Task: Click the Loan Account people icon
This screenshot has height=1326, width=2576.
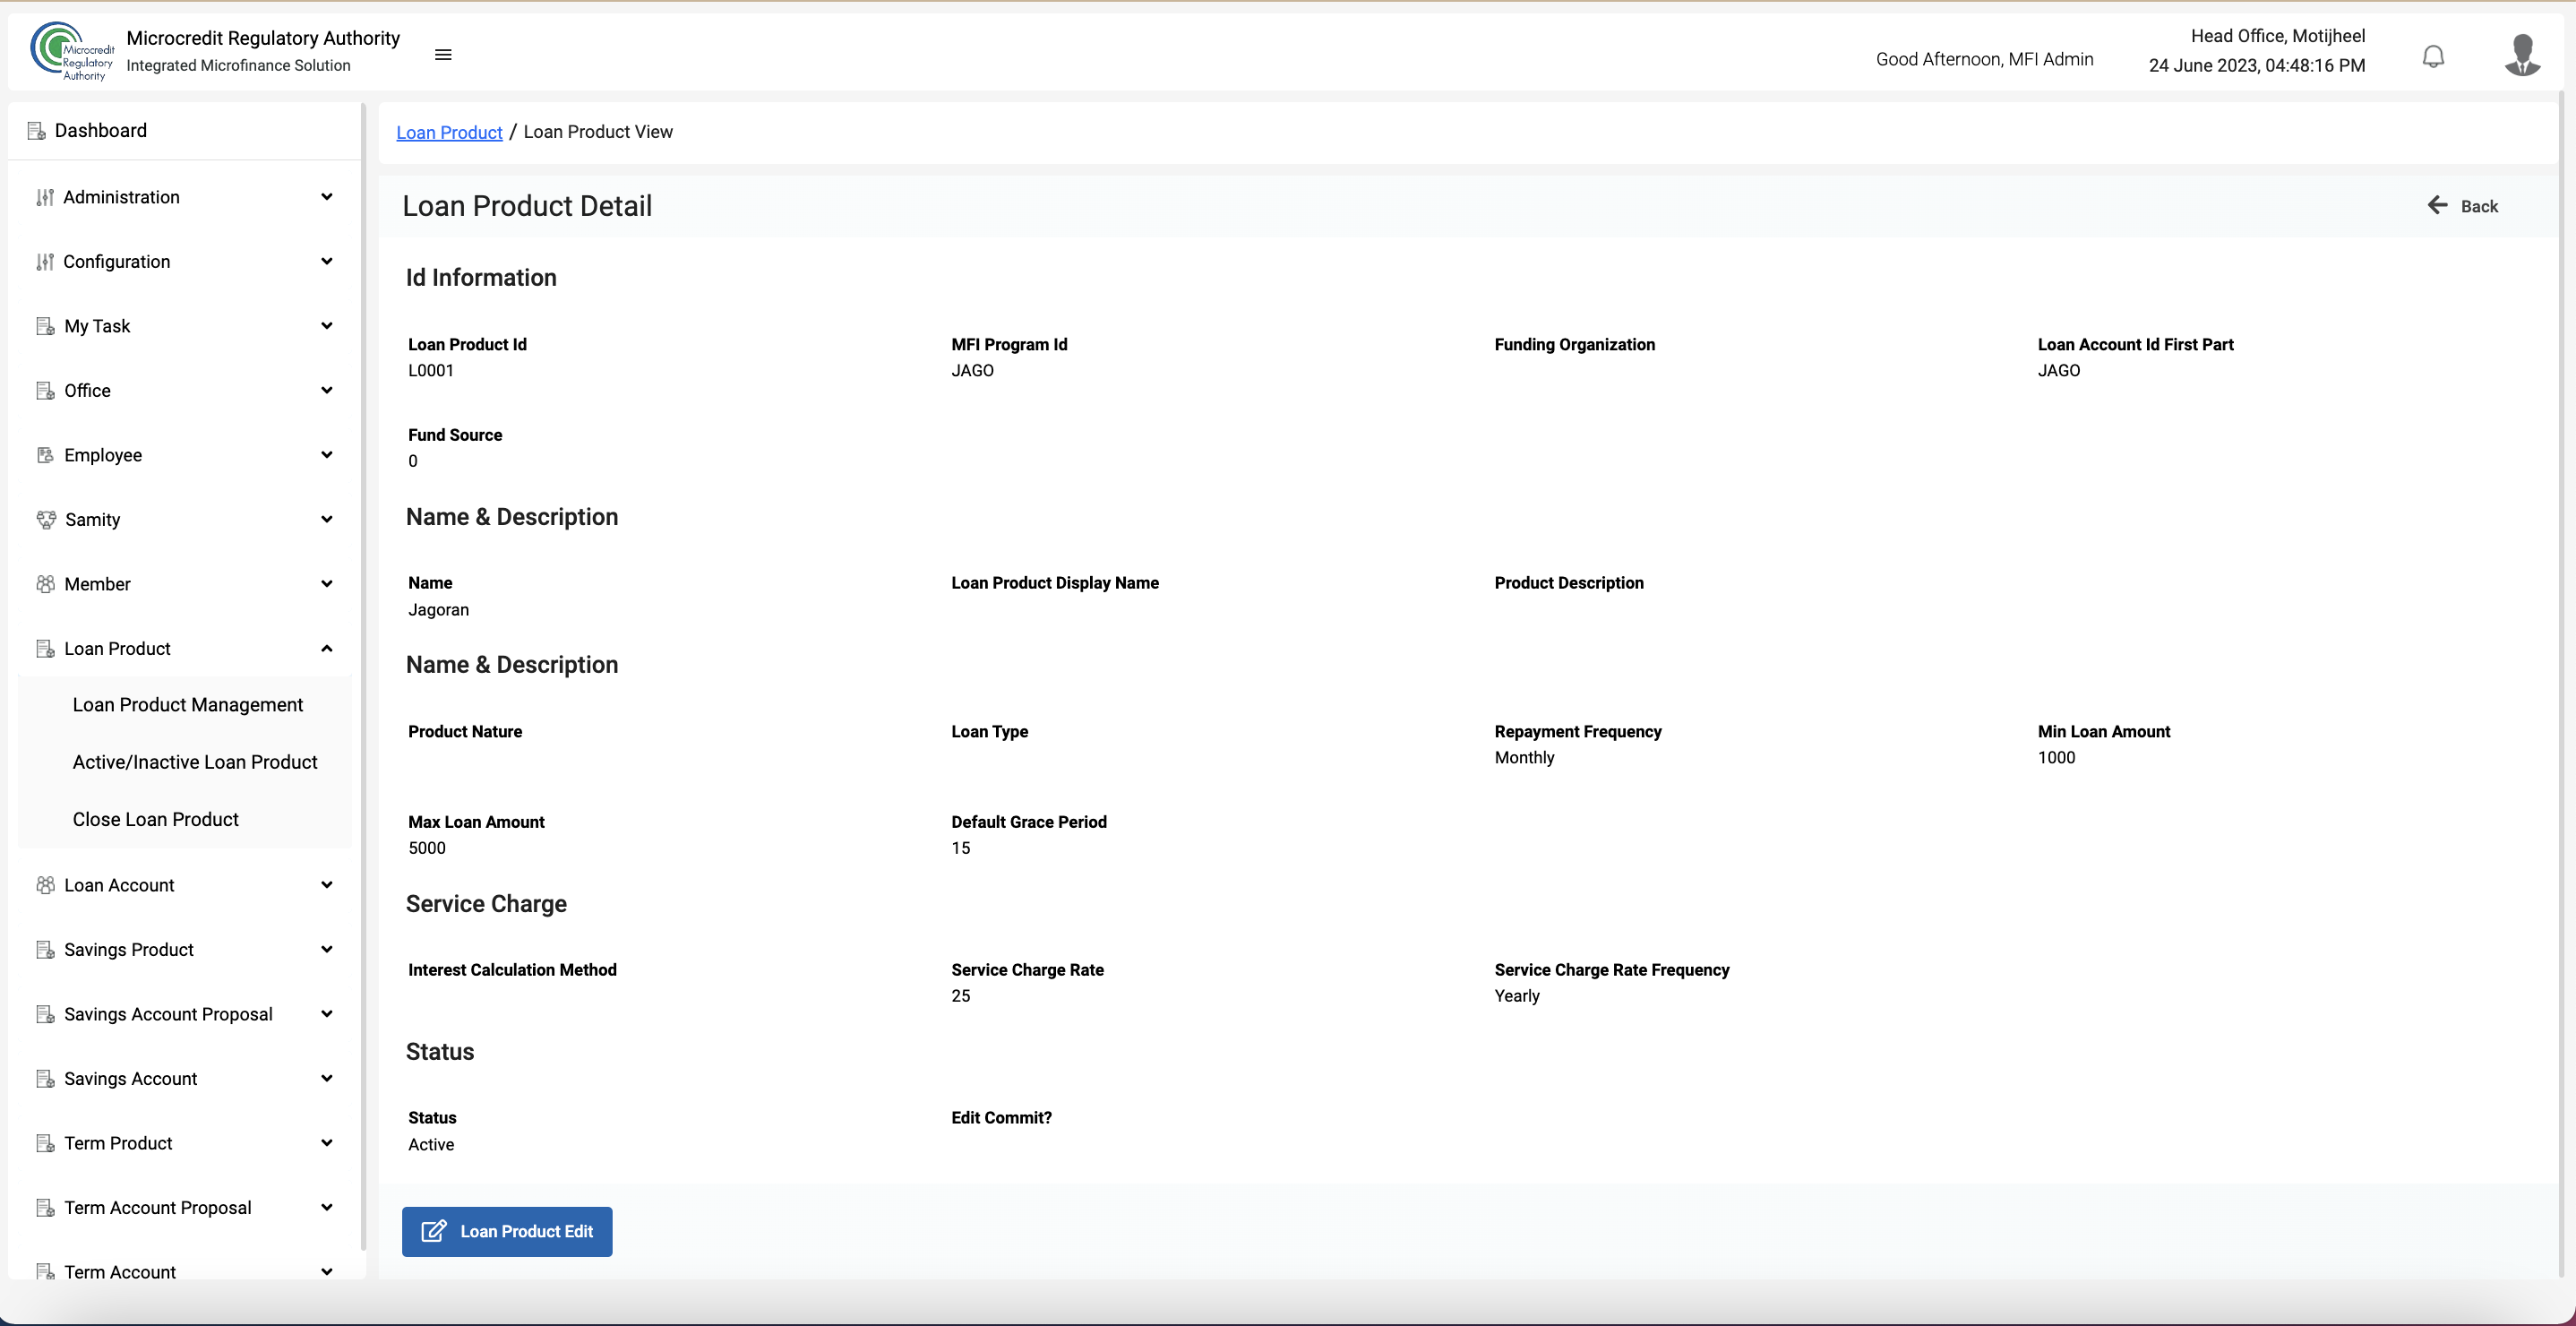Action: 45,885
